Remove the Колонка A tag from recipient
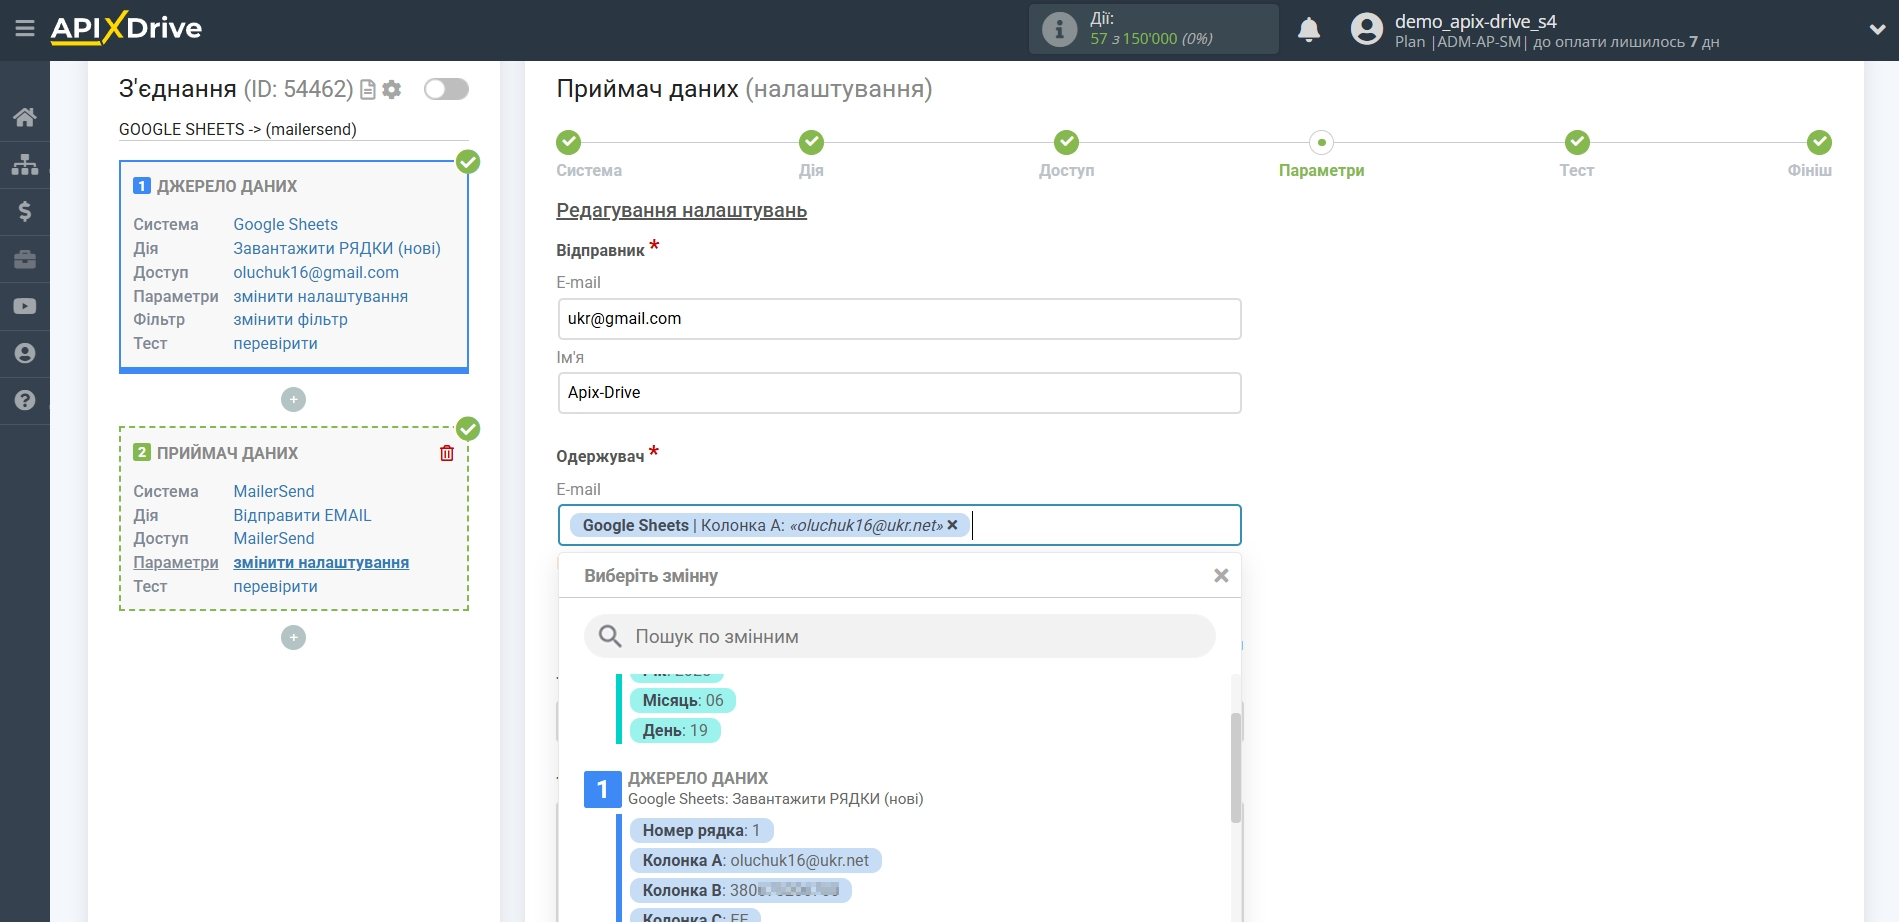 click(x=952, y=525)
